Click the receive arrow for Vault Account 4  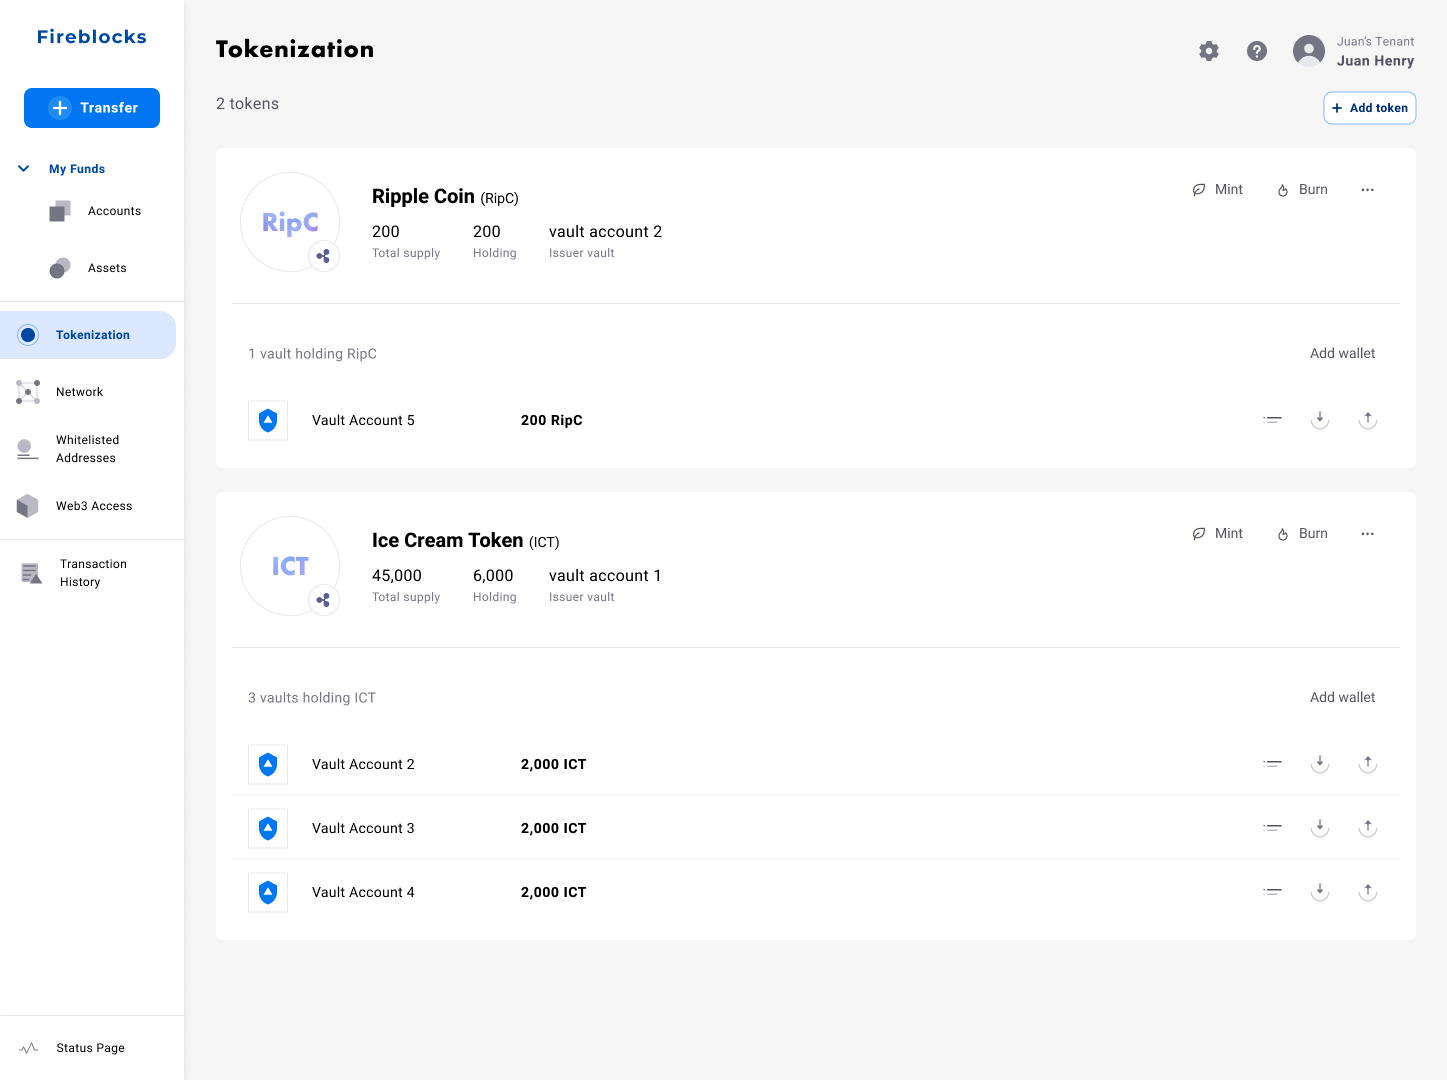click(x=1320, y=892)
